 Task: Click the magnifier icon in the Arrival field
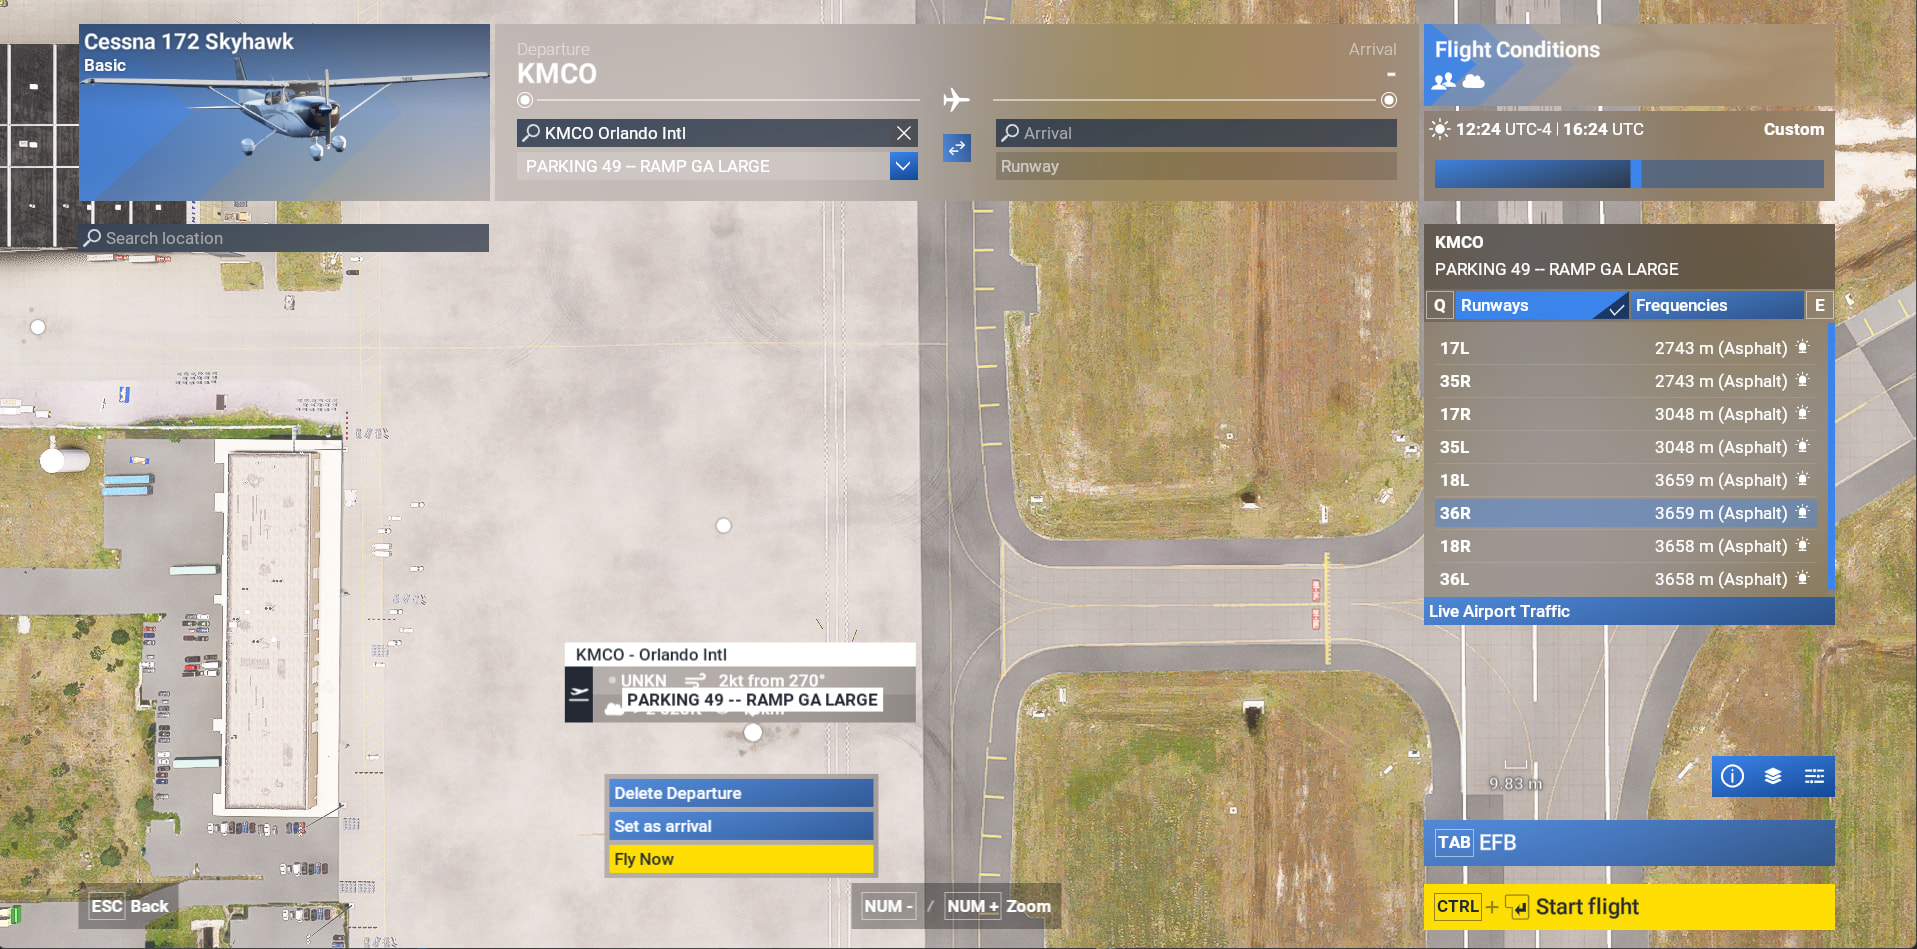point(1011,133)
